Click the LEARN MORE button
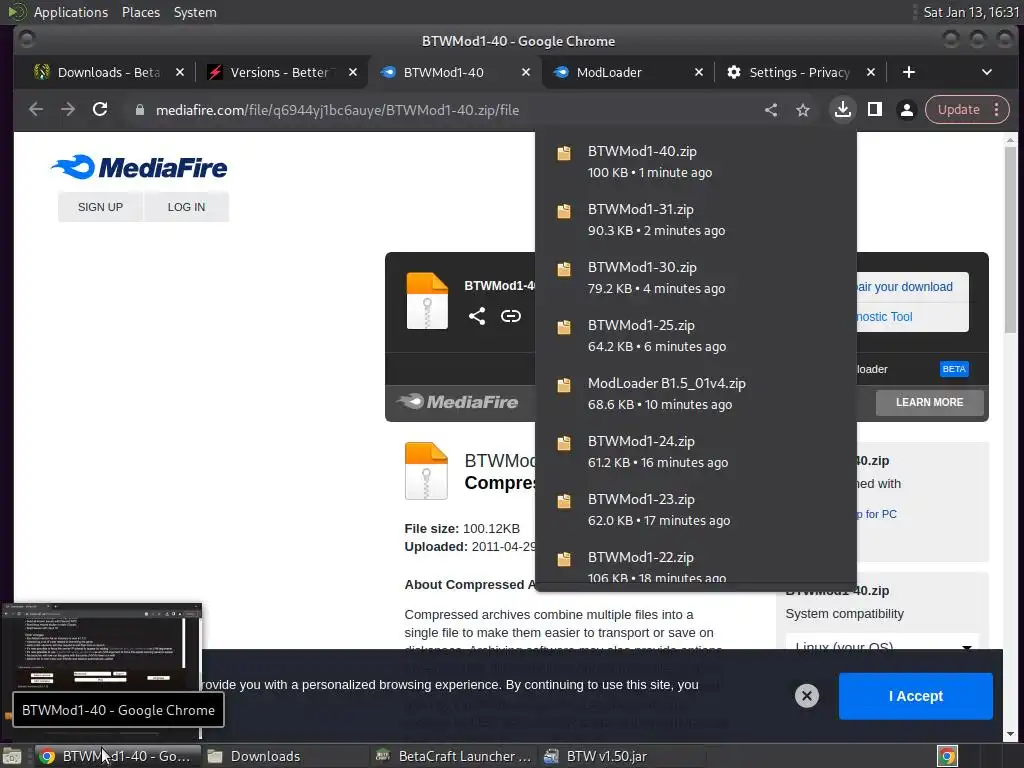Screen dimensions: 1024x768 pos(929,402)
